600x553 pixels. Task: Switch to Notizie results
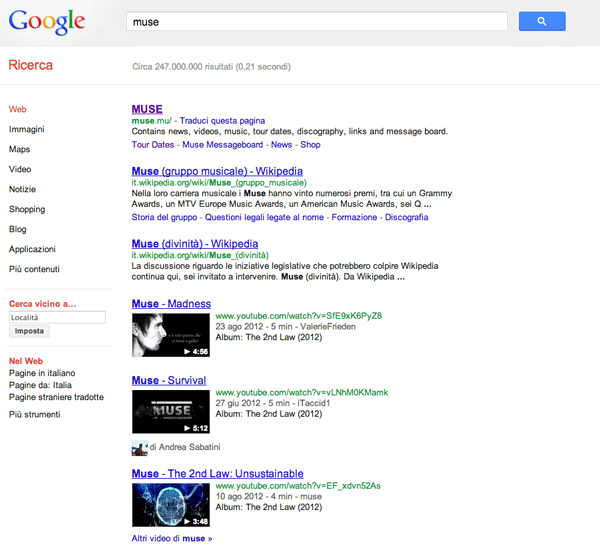22,189
